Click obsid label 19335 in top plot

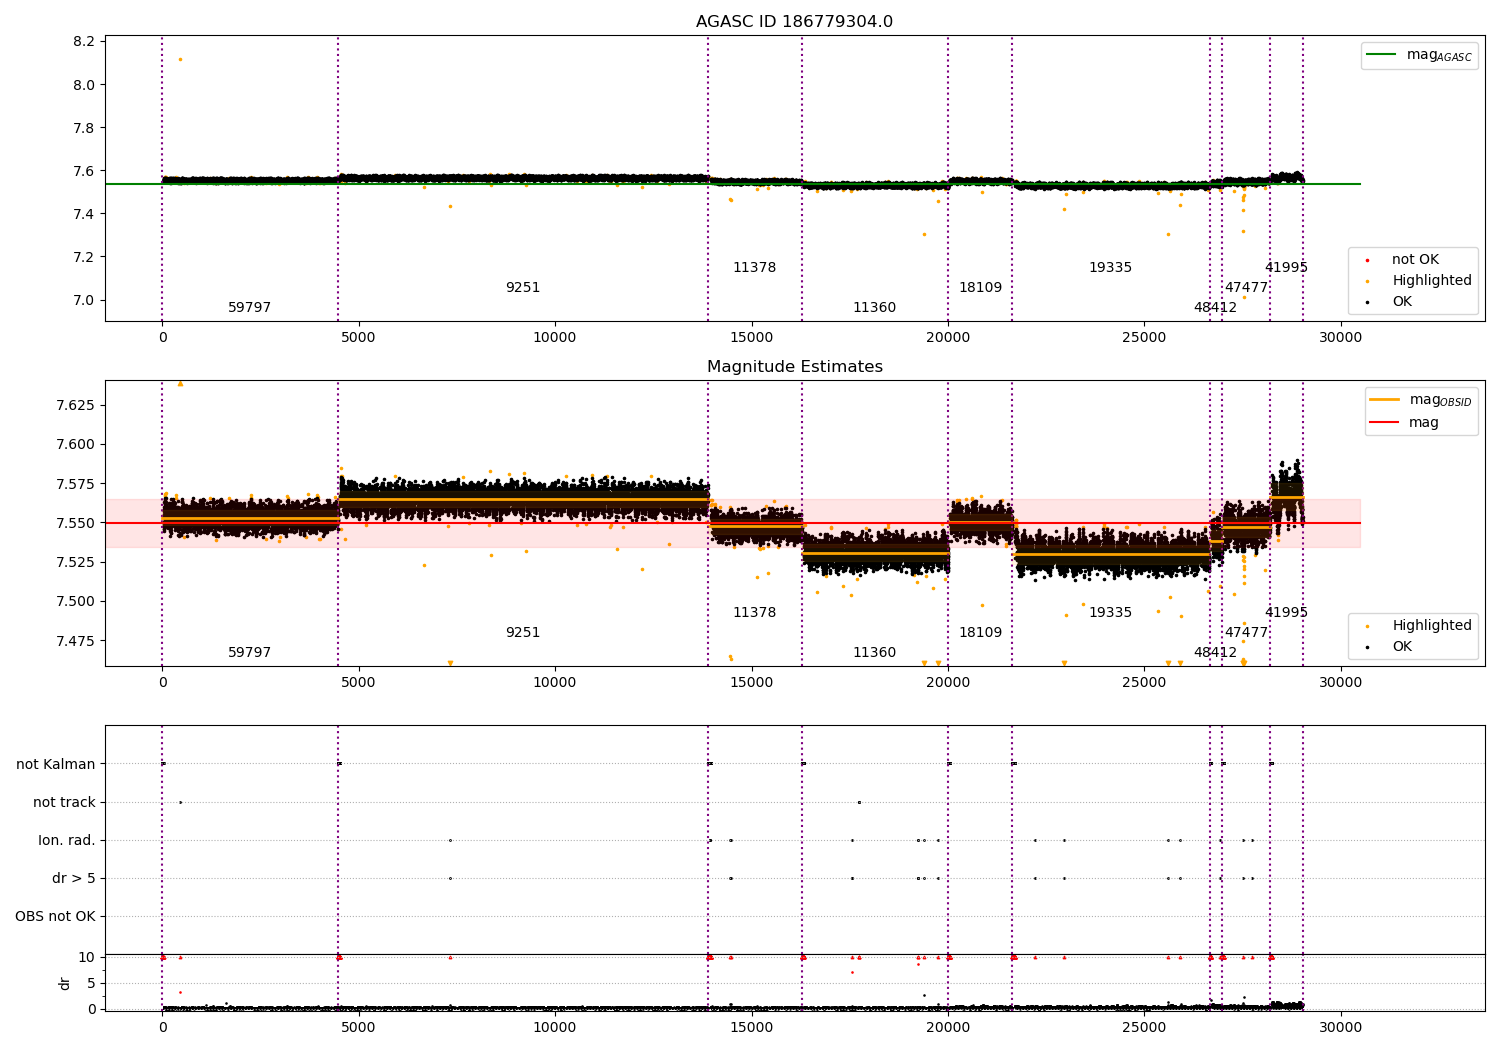1110,268
